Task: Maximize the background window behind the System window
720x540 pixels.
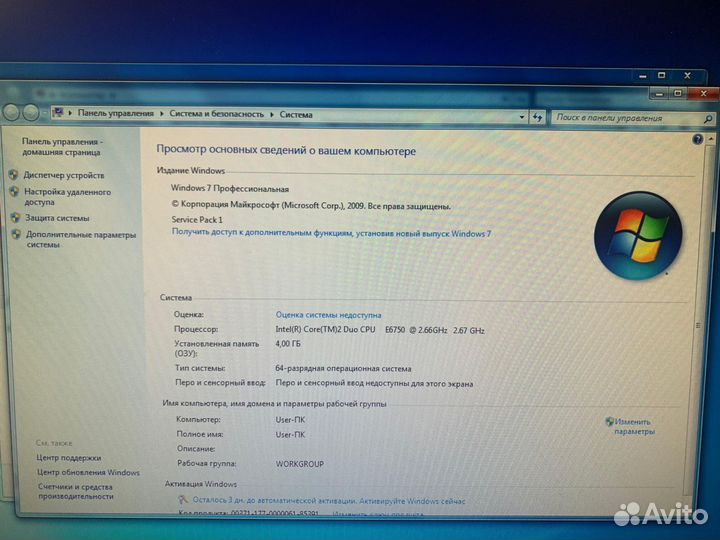Action: 662,75
